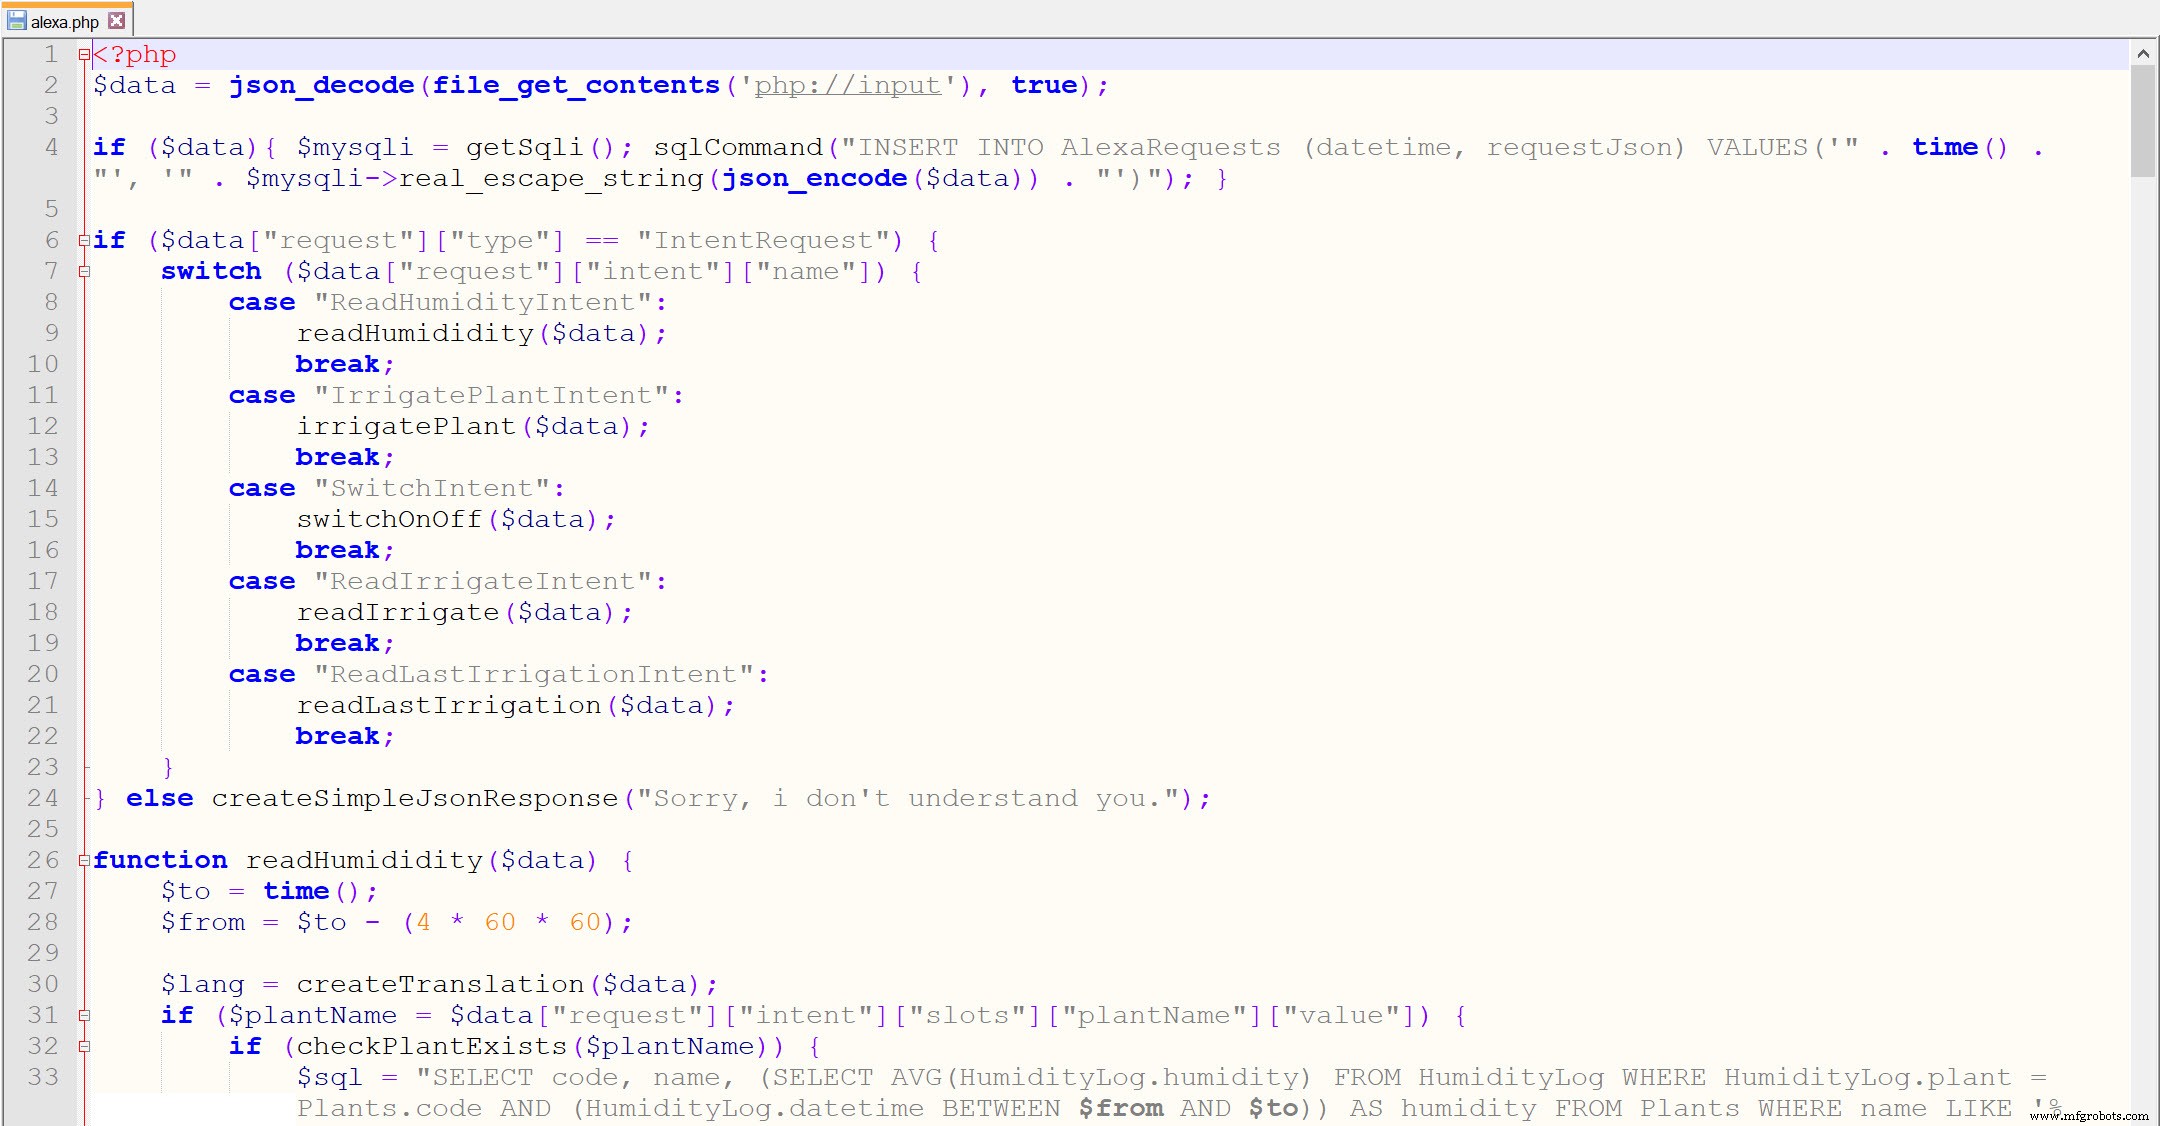The image size is (2160, 1126).
Task: Collapse the IntentRequest if block on line 6
Action: 85,240
